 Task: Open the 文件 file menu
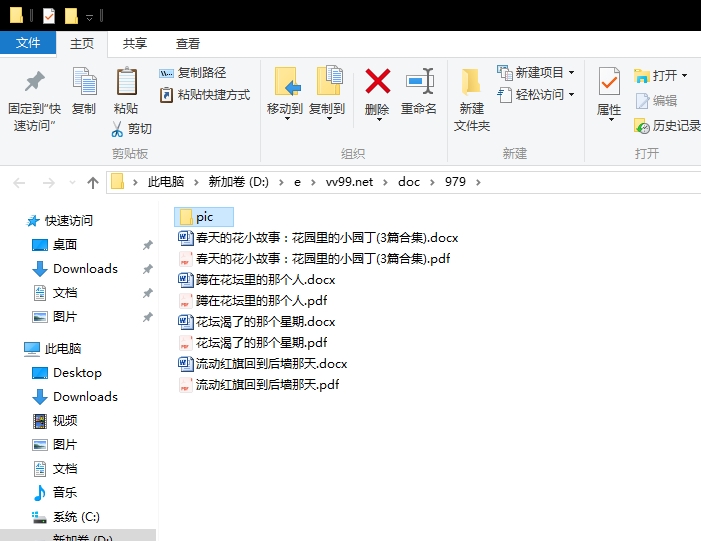point(28,43)
